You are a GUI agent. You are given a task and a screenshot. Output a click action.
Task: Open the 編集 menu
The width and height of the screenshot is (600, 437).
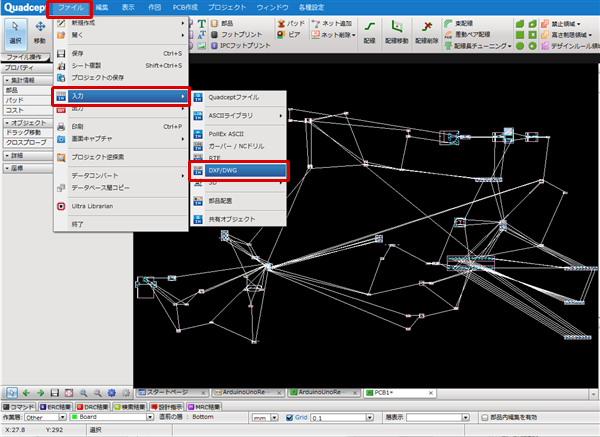pyautogui.click(x=102, y=8)
